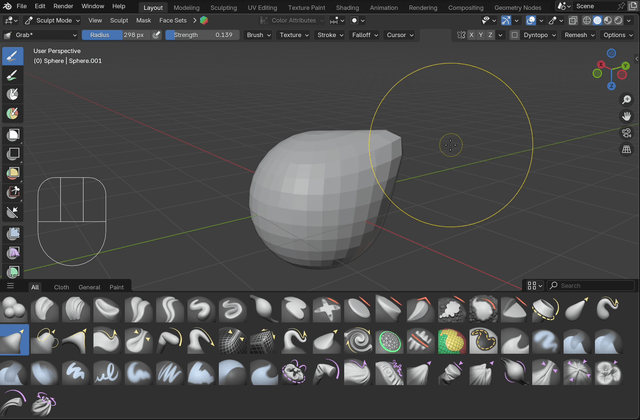Image resolution: width=640 pixels, height=420 pixels.
Task: Choose the Mask brush with green circle
Action: (x=389, y=341)
